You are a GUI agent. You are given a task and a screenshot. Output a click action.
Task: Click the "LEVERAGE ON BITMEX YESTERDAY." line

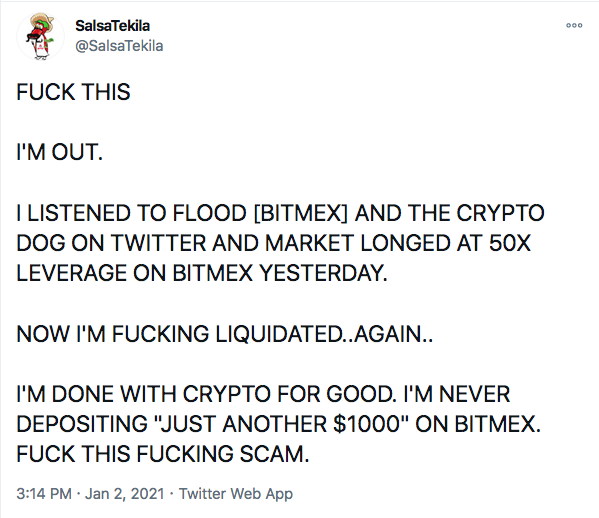point(202,273)
